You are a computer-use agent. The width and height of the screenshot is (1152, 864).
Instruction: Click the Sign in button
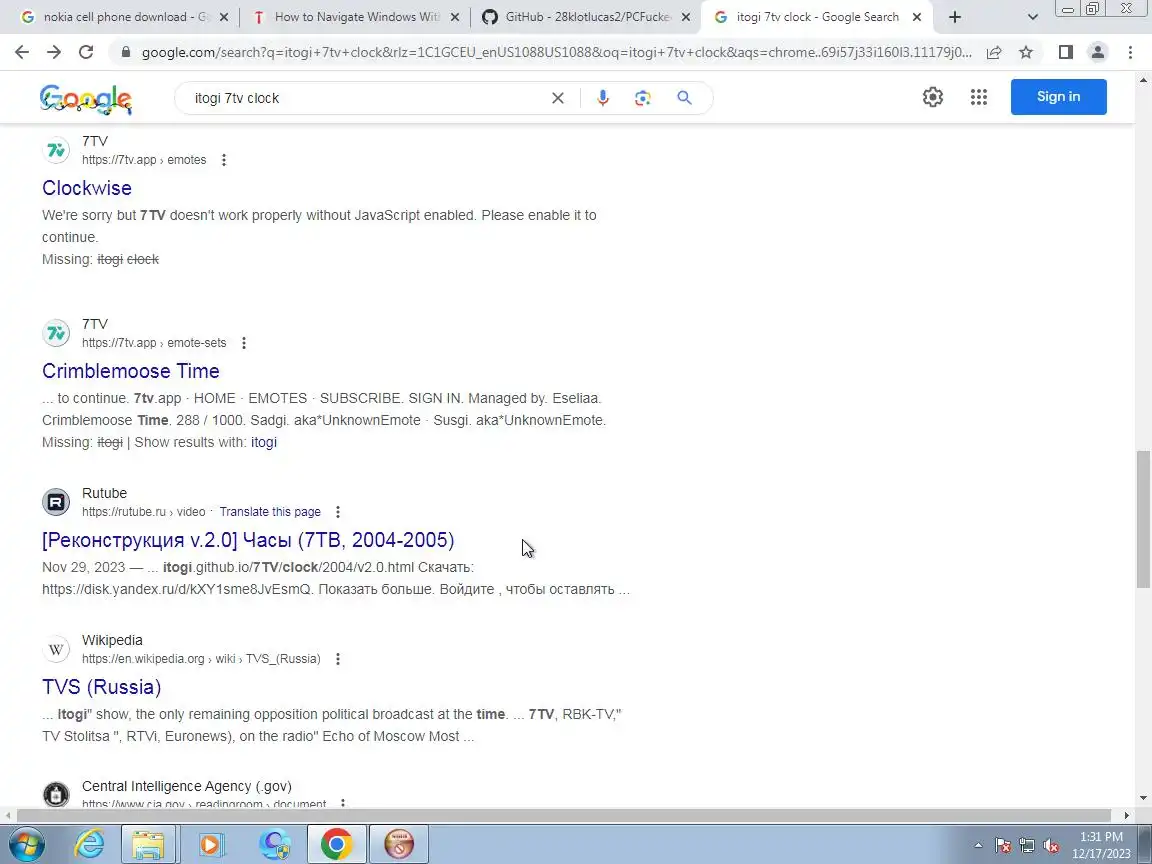point(1058,97)
